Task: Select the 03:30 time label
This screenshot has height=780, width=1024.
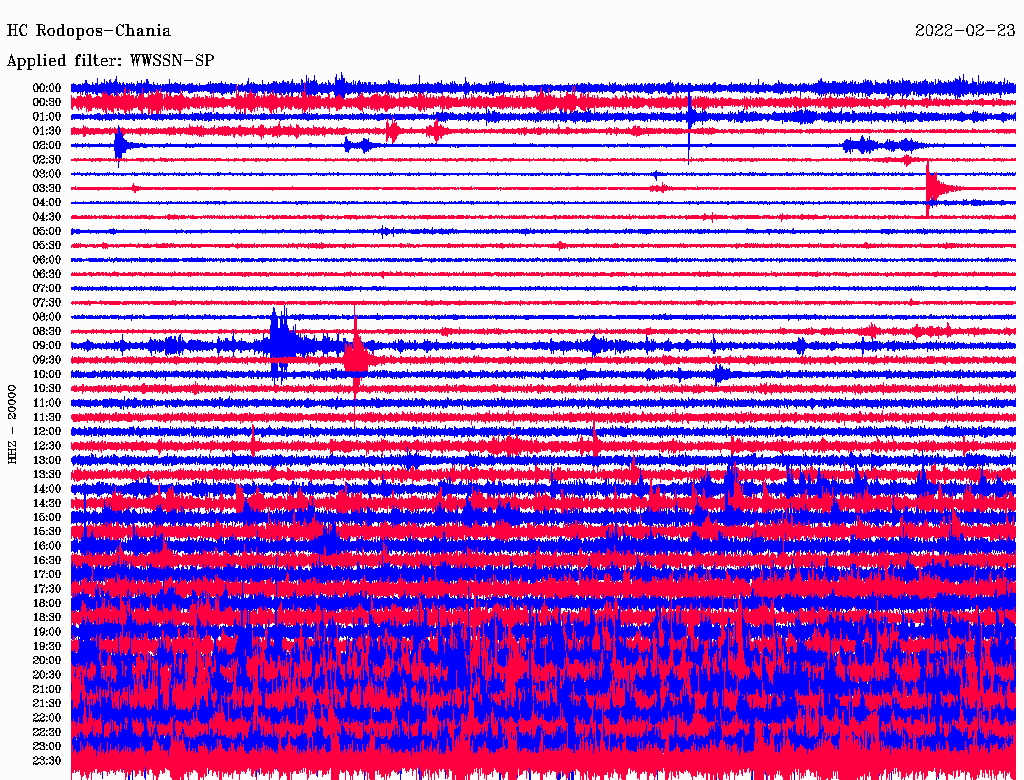Action: (47, 188)
